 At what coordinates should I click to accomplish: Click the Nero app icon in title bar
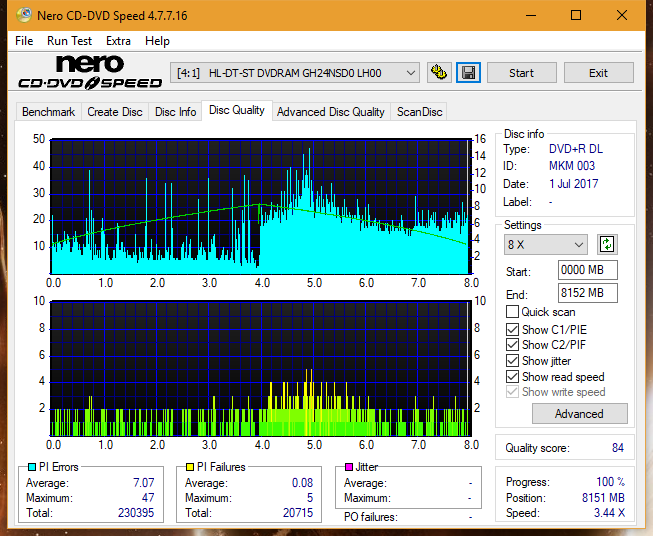24,15
